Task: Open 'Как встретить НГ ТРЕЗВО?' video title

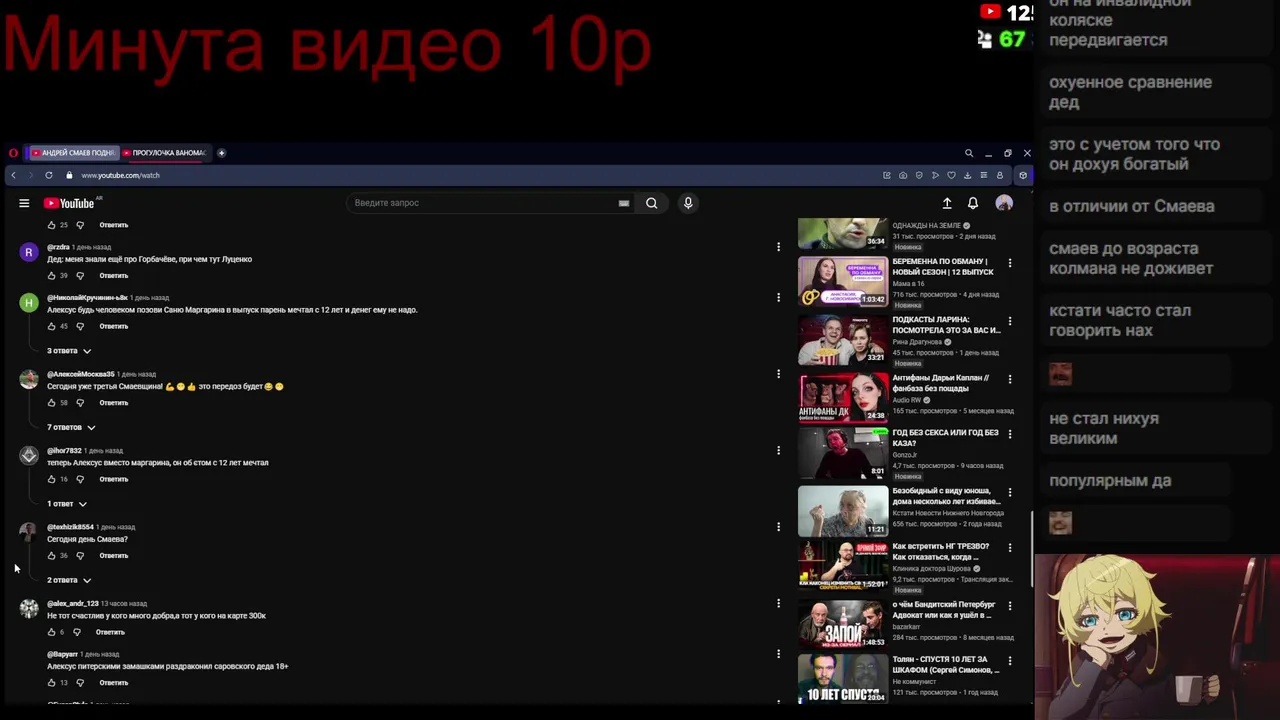Action: coord(941,552)
